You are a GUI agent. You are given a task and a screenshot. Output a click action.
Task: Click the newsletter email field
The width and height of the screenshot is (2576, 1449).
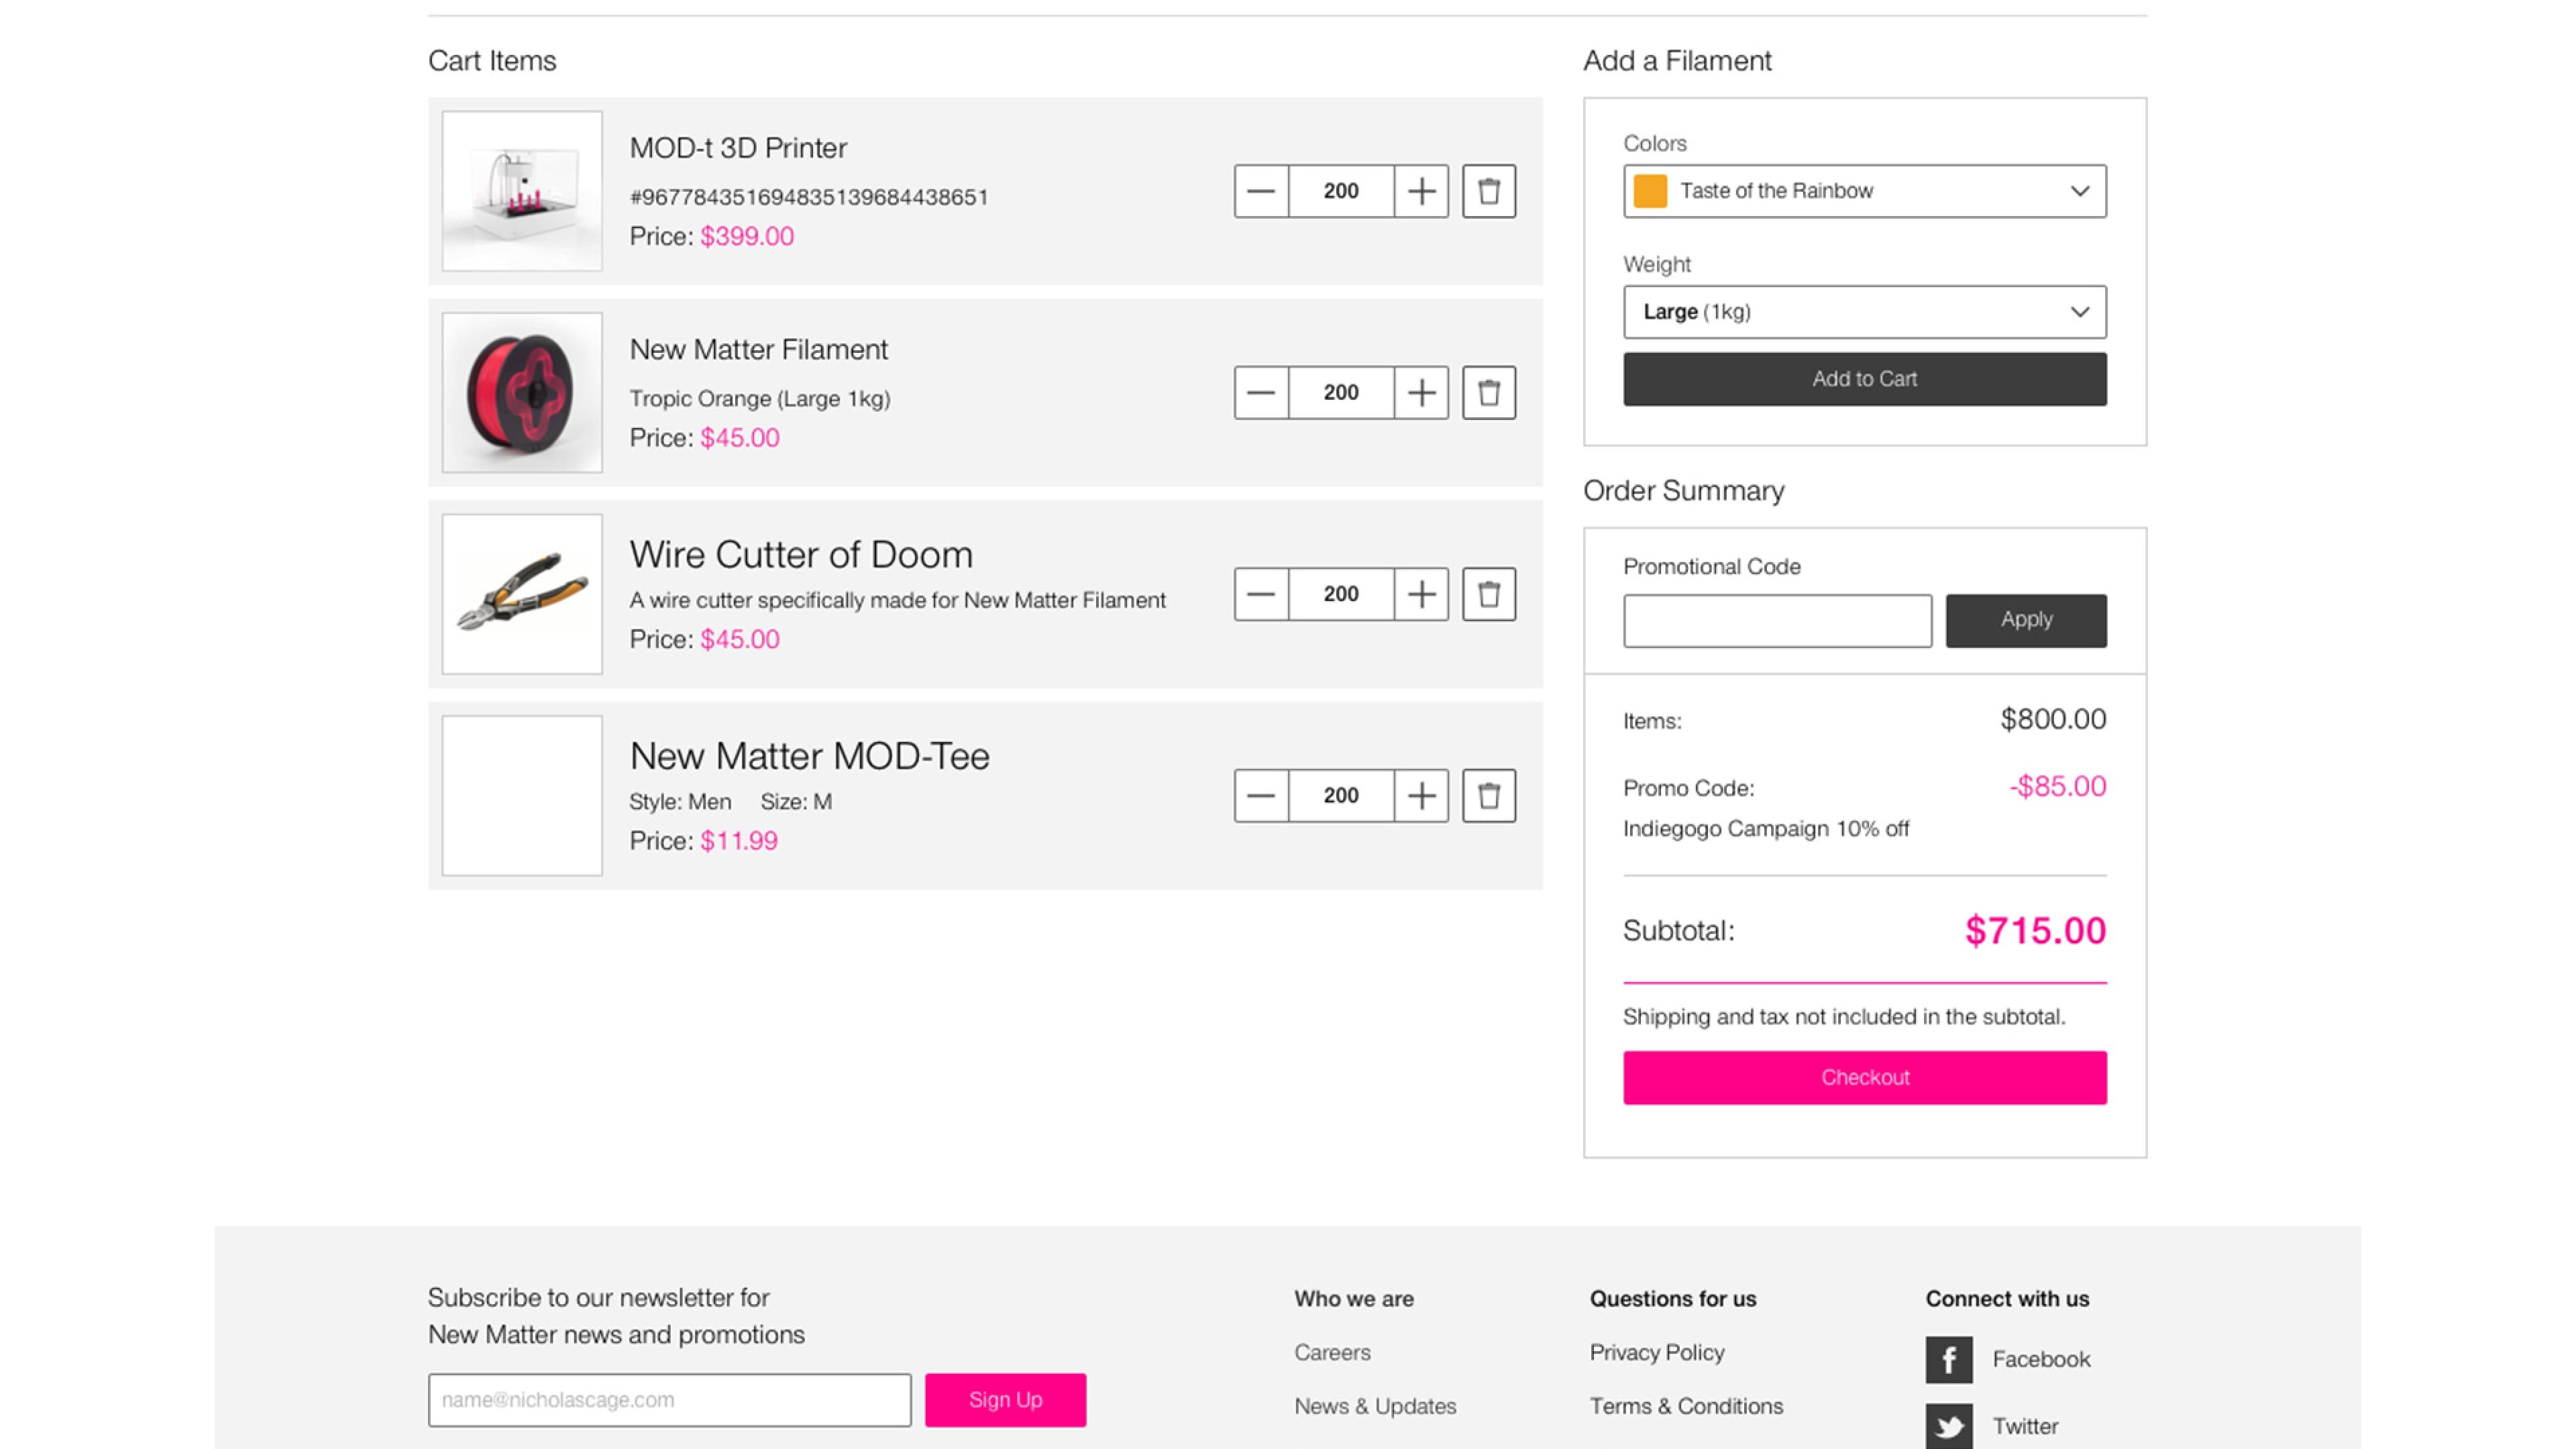click(669, 1399)
